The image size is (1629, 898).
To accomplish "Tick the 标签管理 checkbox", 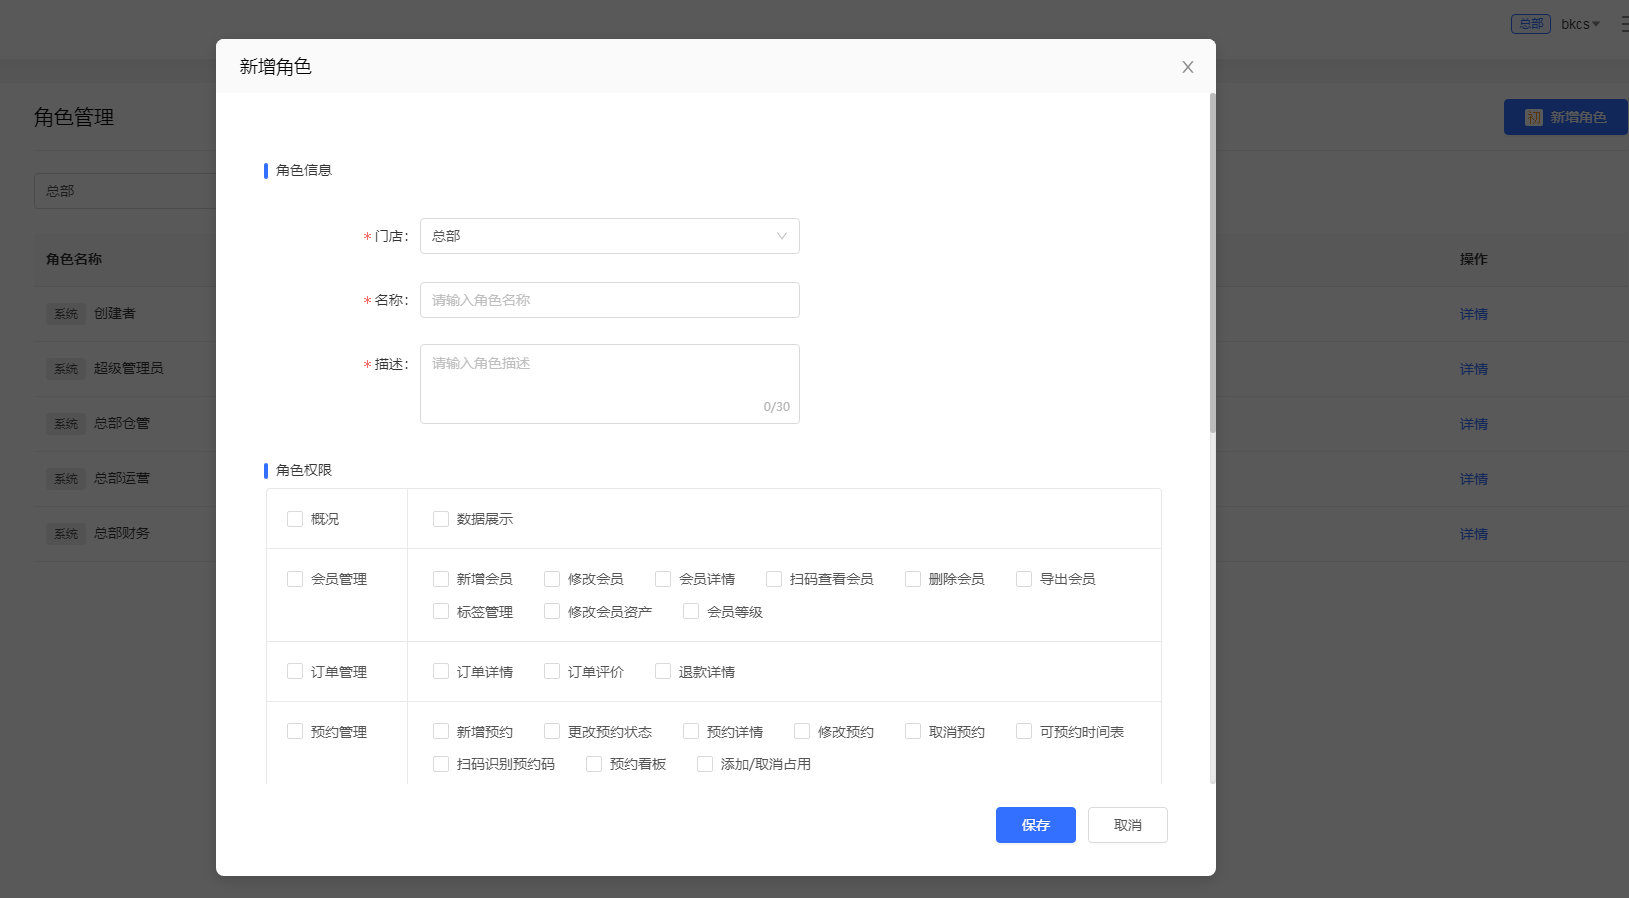I will 441,611.
